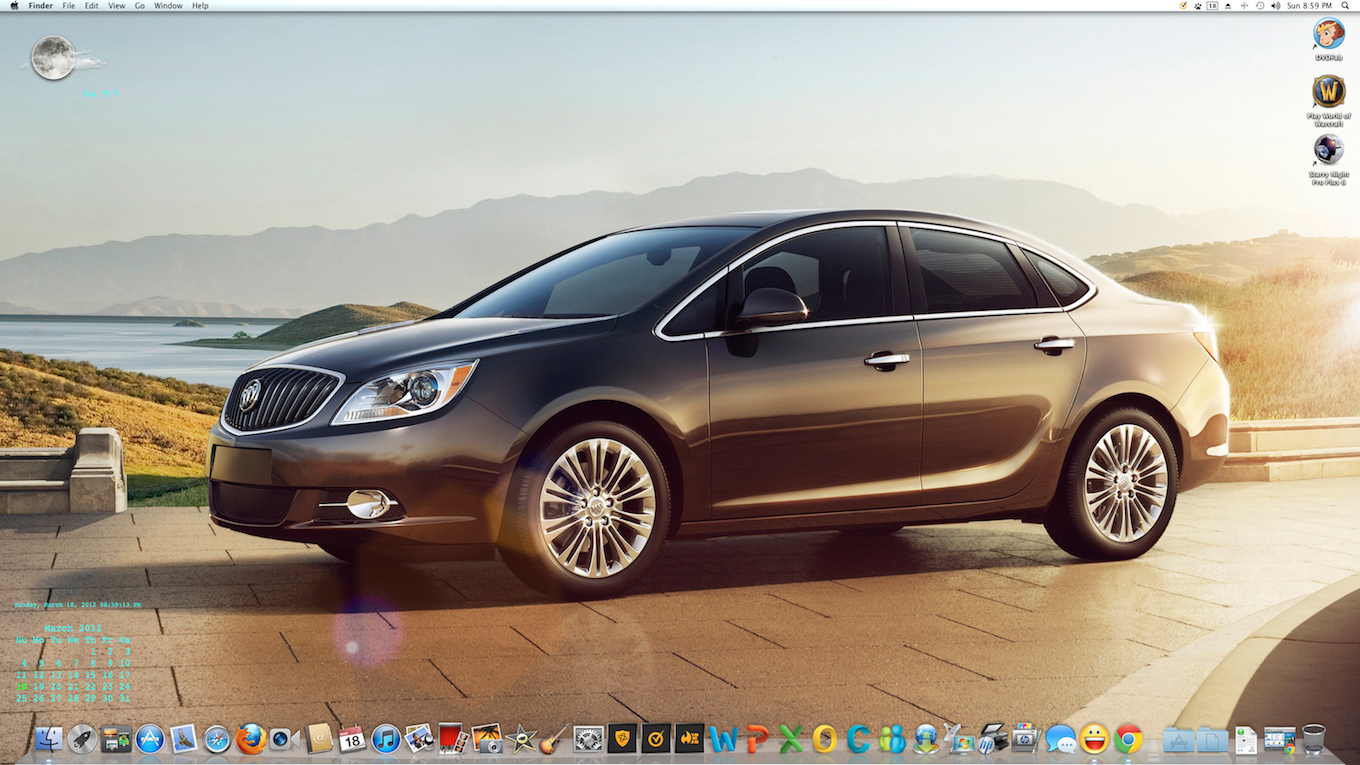
Task: Open Address Book in the Dock
Action: tap(318, 739)
